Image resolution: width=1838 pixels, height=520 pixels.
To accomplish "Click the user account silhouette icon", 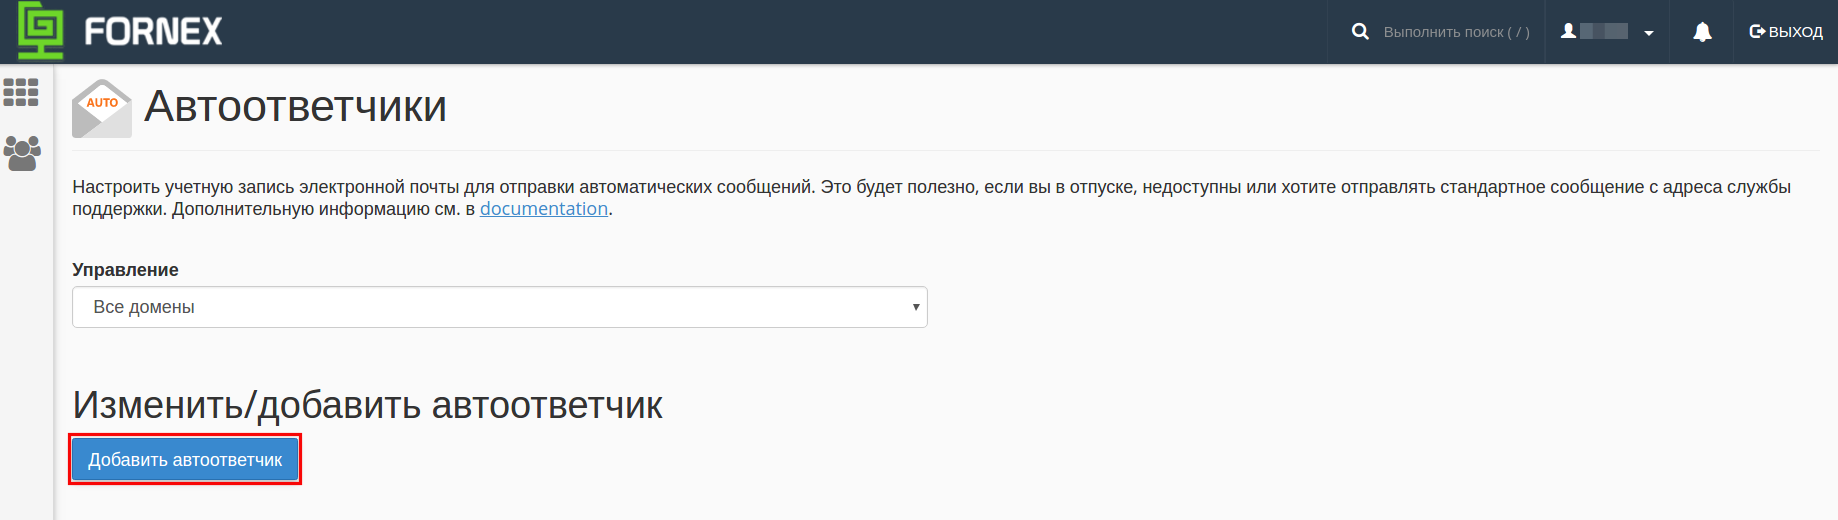I will point(1569,31).
